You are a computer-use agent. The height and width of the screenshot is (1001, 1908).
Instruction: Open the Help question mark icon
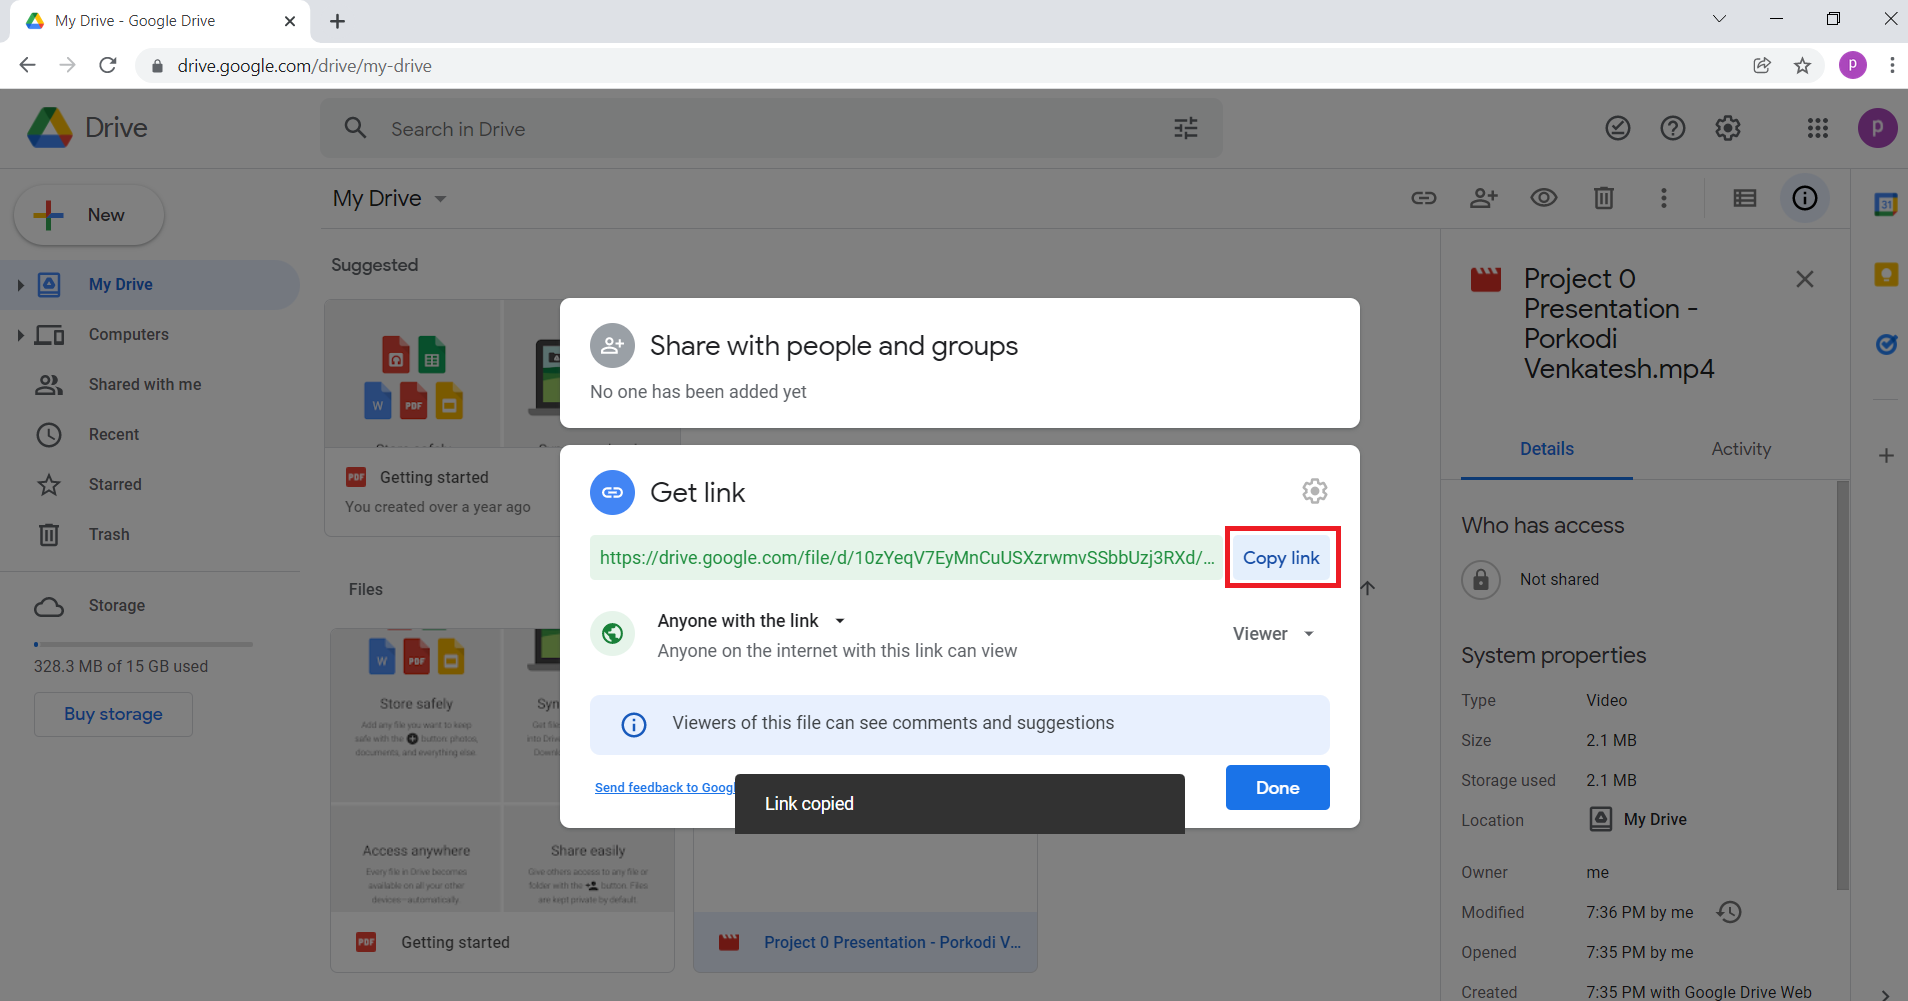(x=1672, y=128)
